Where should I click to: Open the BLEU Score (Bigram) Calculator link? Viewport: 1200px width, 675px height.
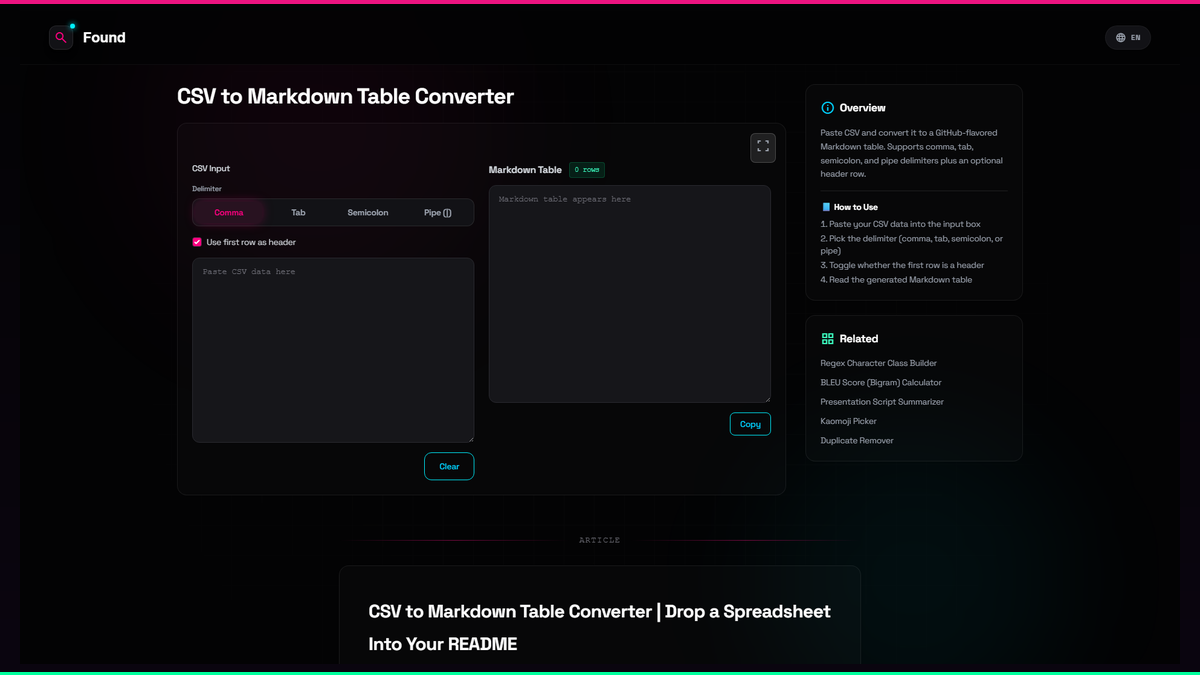pos(881,382)
